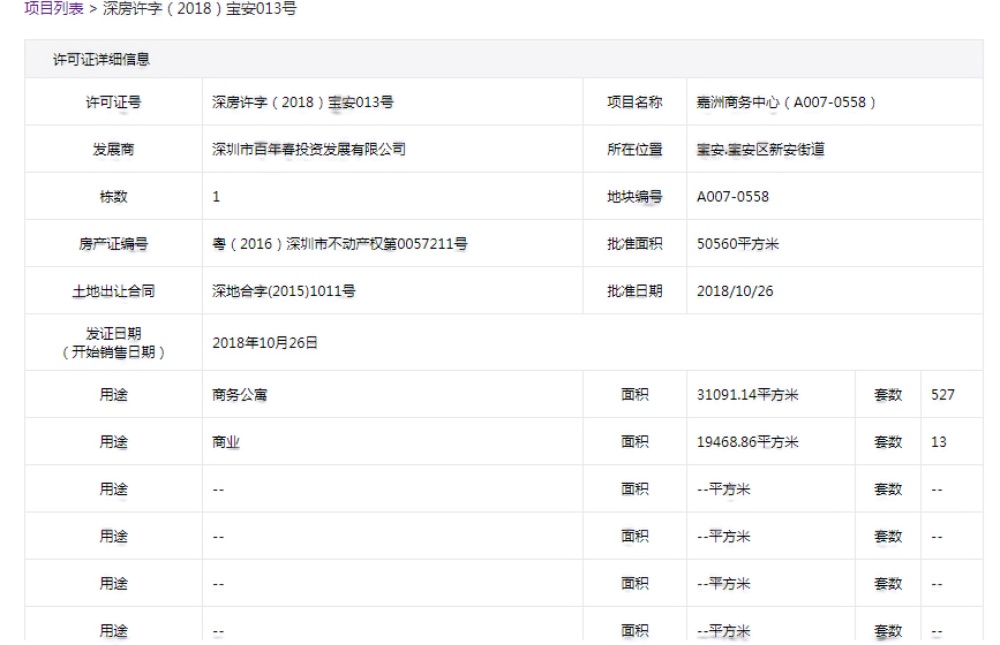Click the 发展商 label cell

coord(114,149)
